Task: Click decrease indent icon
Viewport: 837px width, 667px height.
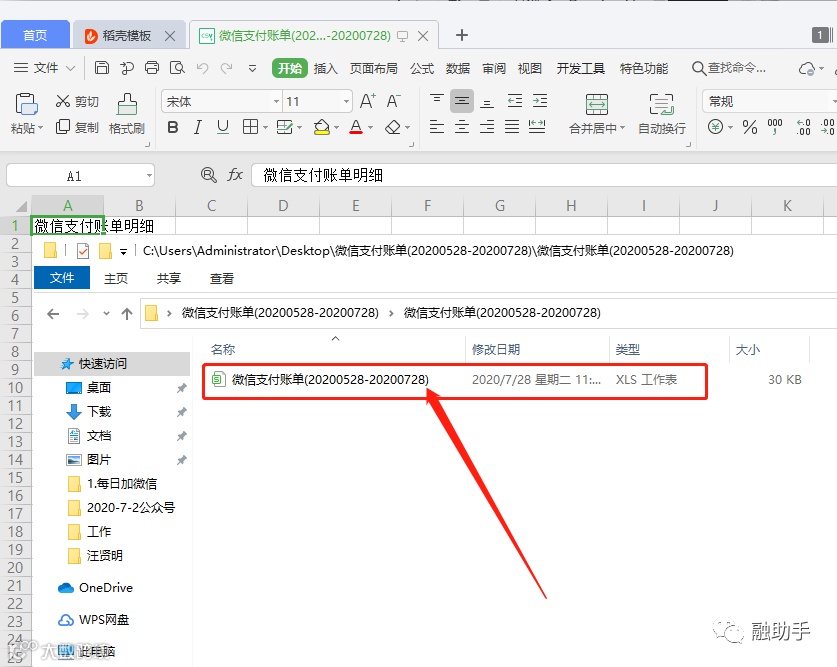Action: tap(515, 101)
